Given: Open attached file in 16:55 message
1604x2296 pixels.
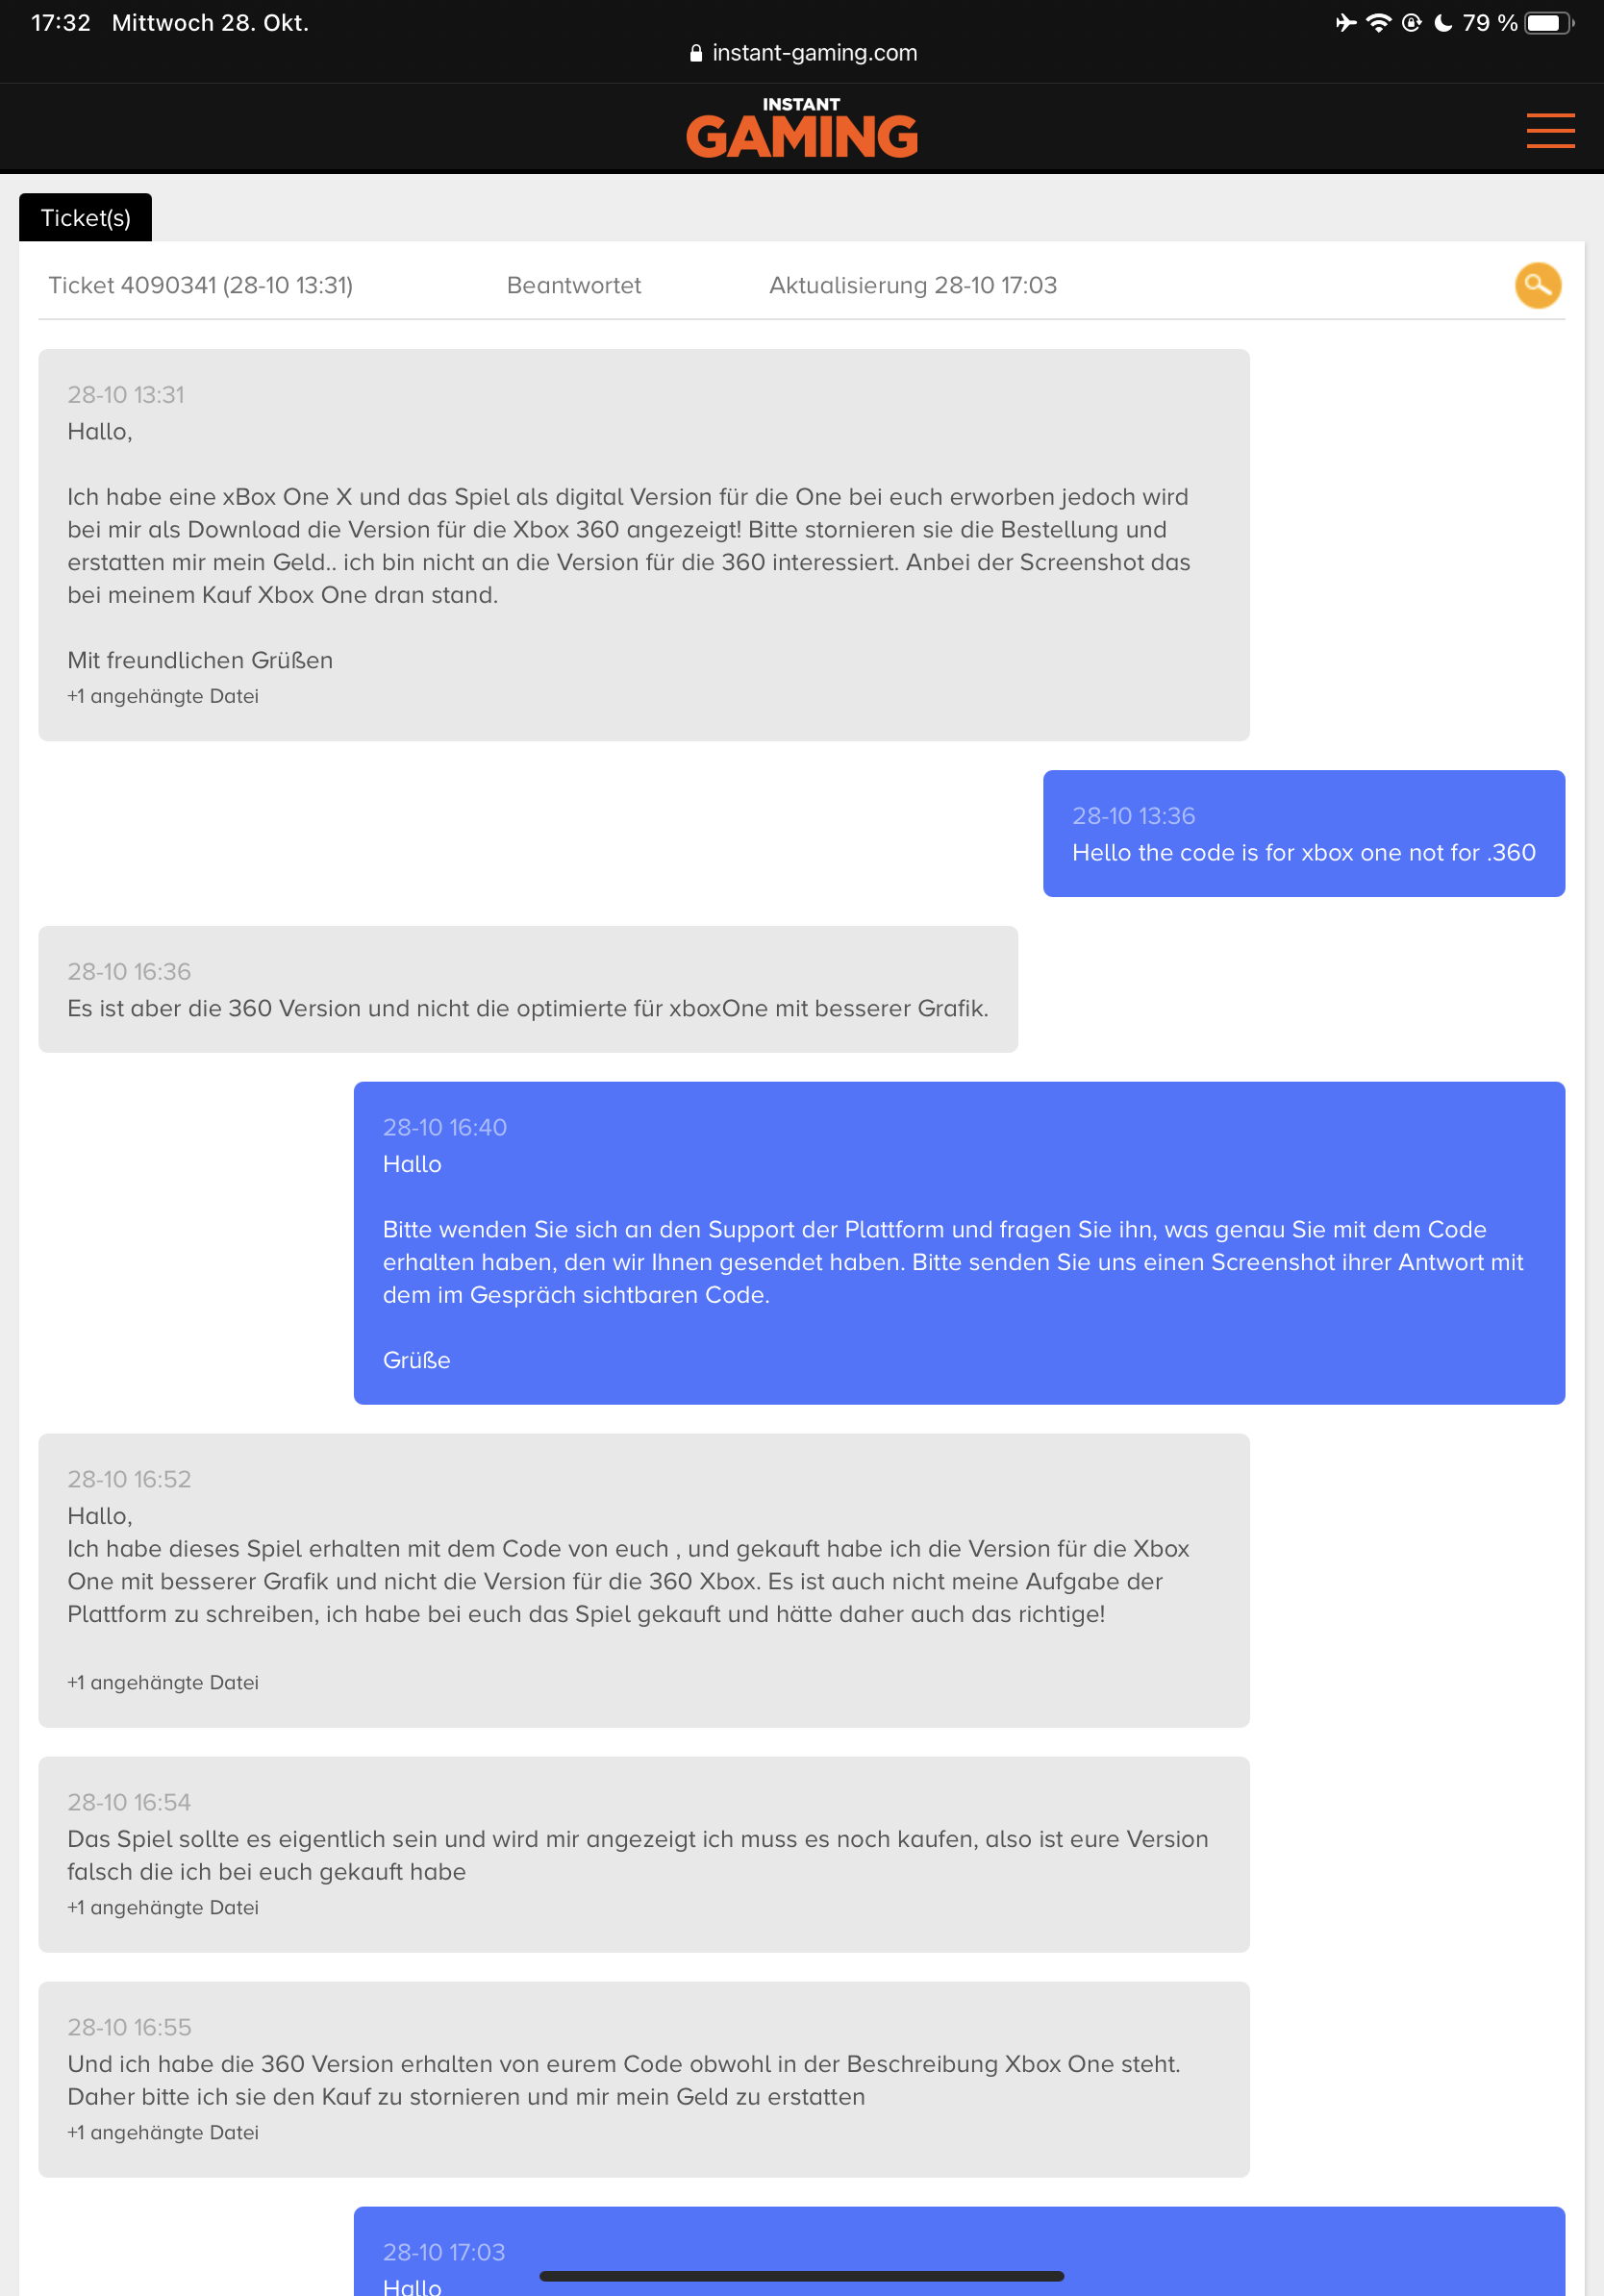Looking at the screenshot, I should click(163, 2133).
